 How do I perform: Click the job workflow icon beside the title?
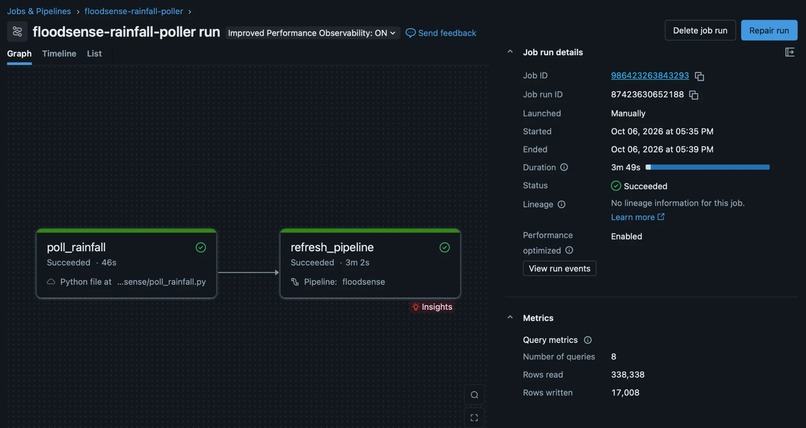[x=17, y=32]
